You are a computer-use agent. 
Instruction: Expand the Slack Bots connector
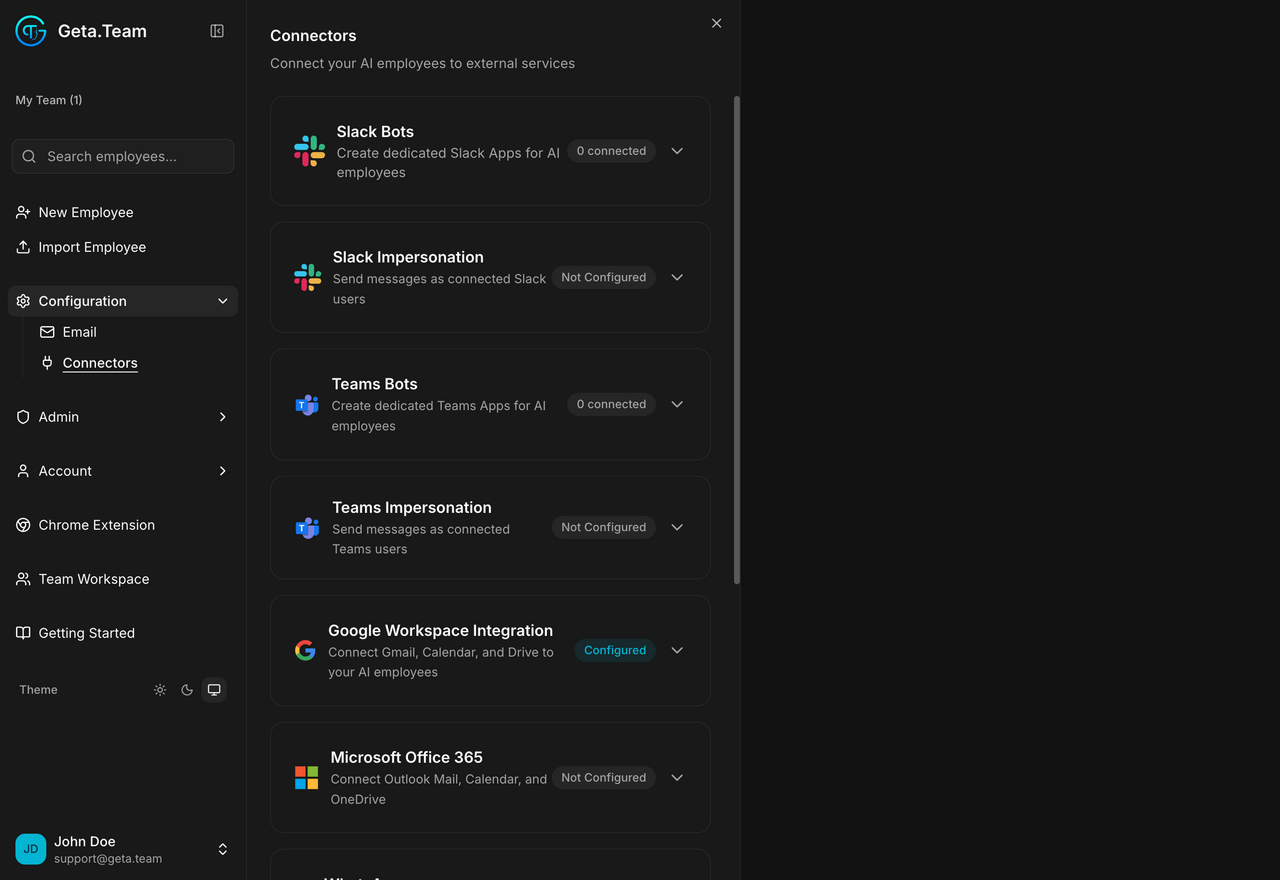pos(677,151)
